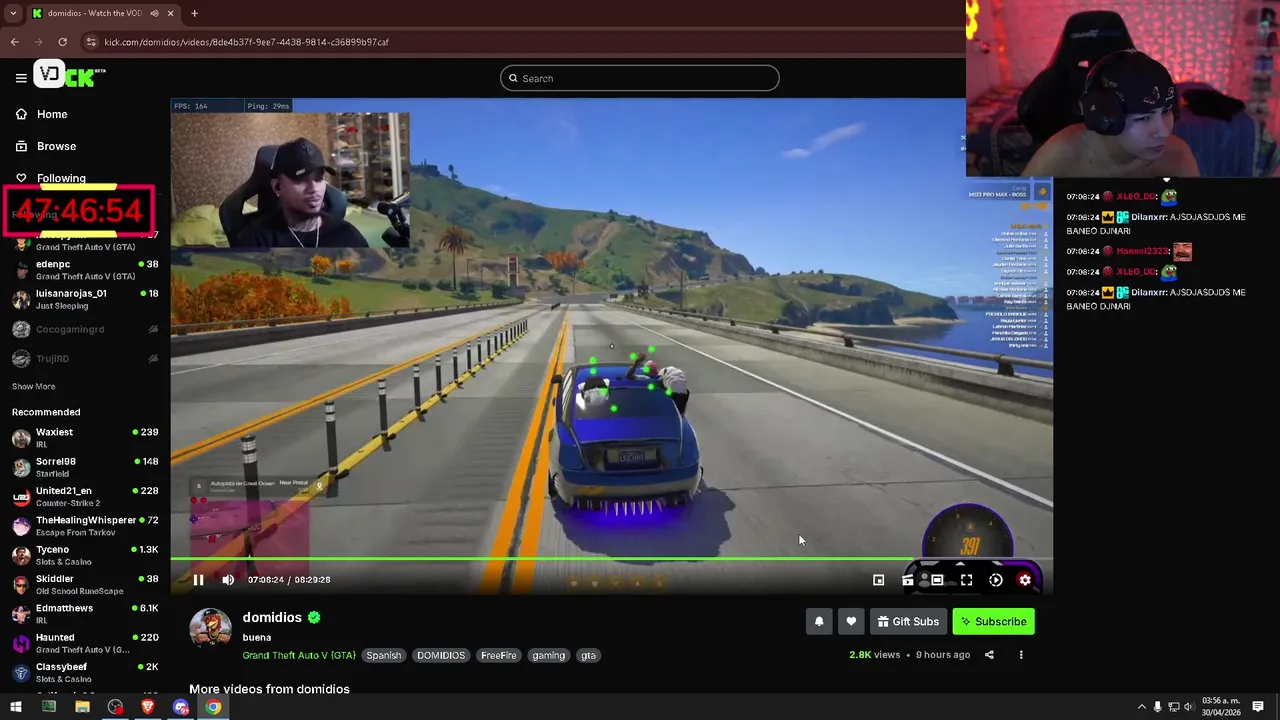Open the tab search dropdown arrow

click(13, 13)
